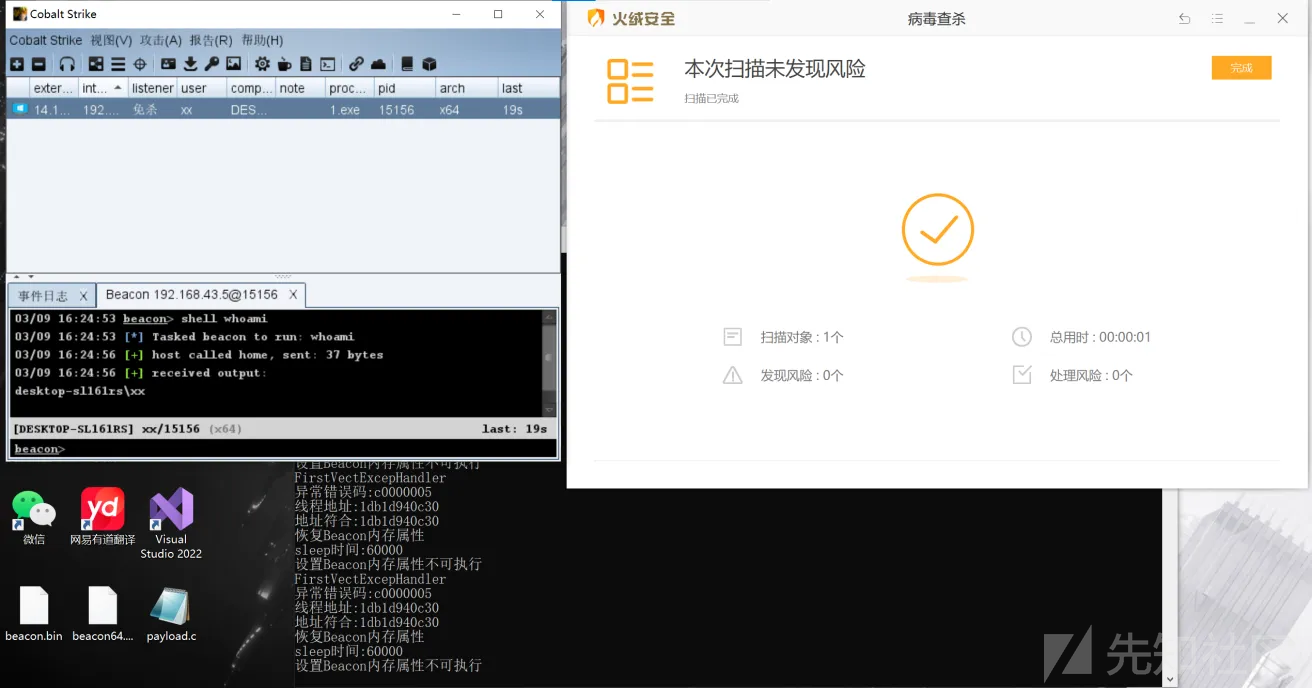The image size is (1312, 688).
Task: Select the payload.c file on desktop
Action: 171,614
